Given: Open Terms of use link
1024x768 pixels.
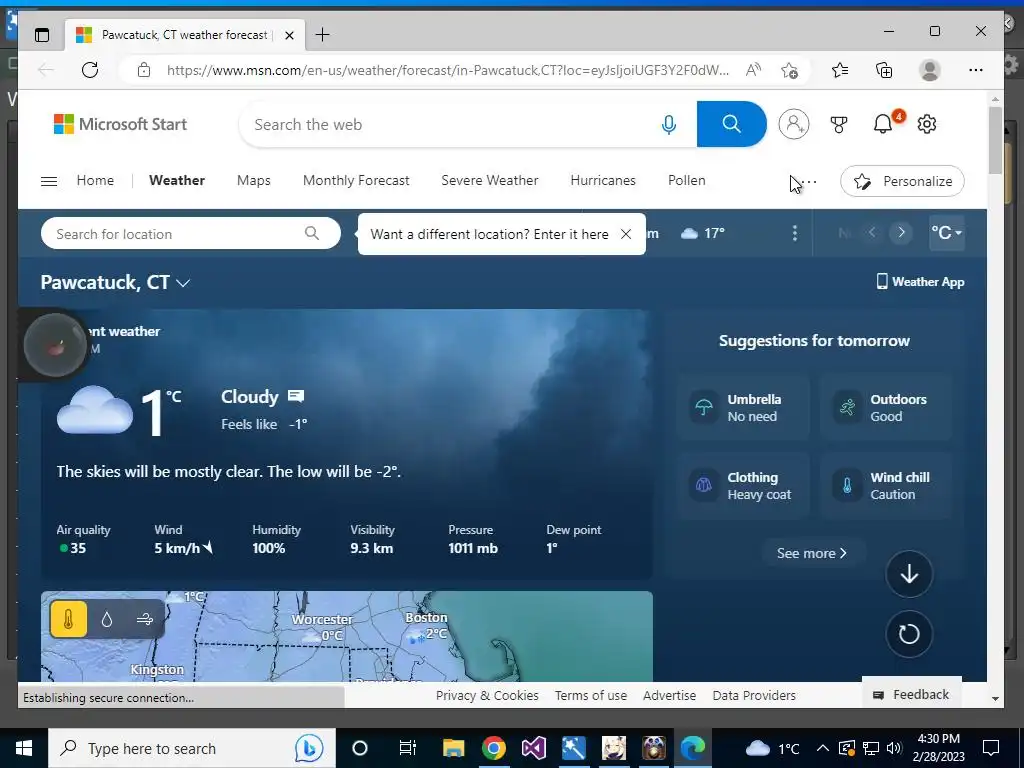Looking at the screenshot, I should 591,696.
